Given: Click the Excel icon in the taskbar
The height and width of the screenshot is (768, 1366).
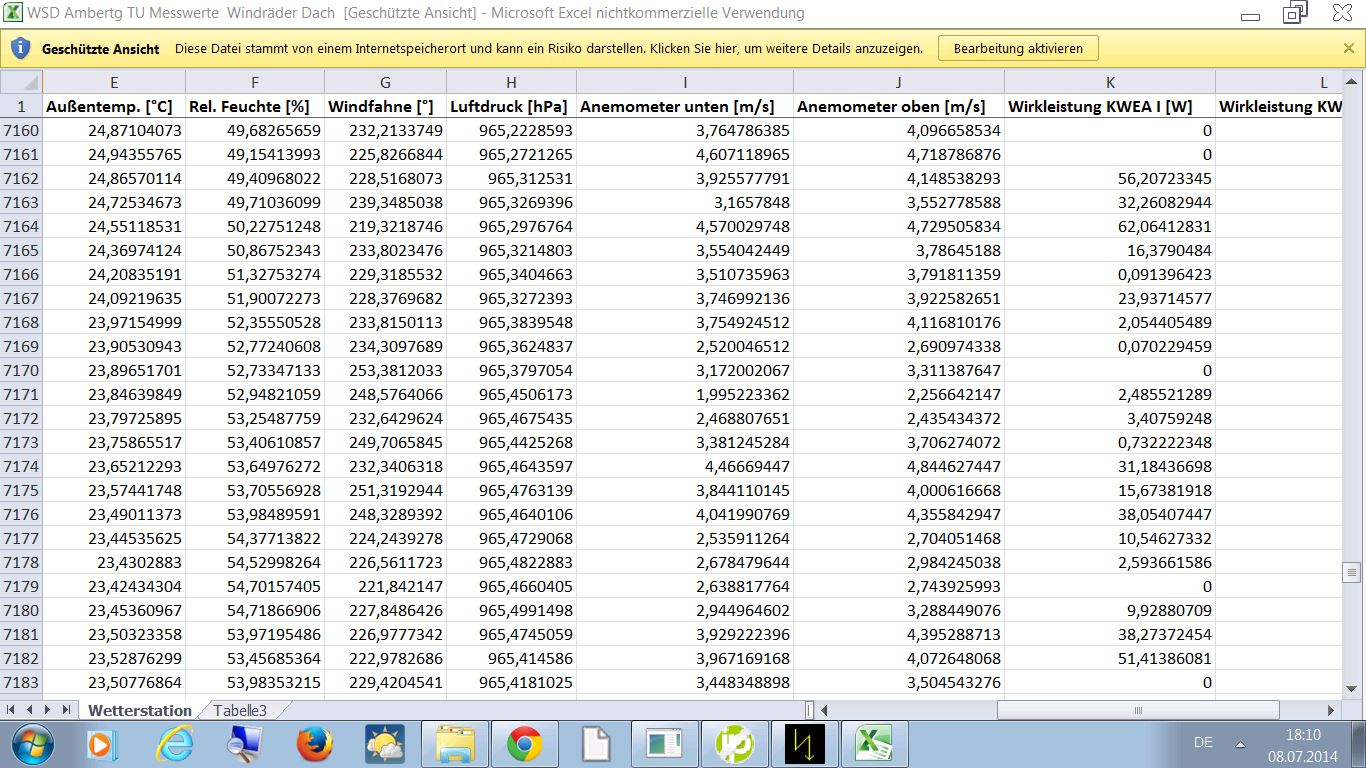Looking at the screenshot, I should pyautogui.click(x=873, y=744).
